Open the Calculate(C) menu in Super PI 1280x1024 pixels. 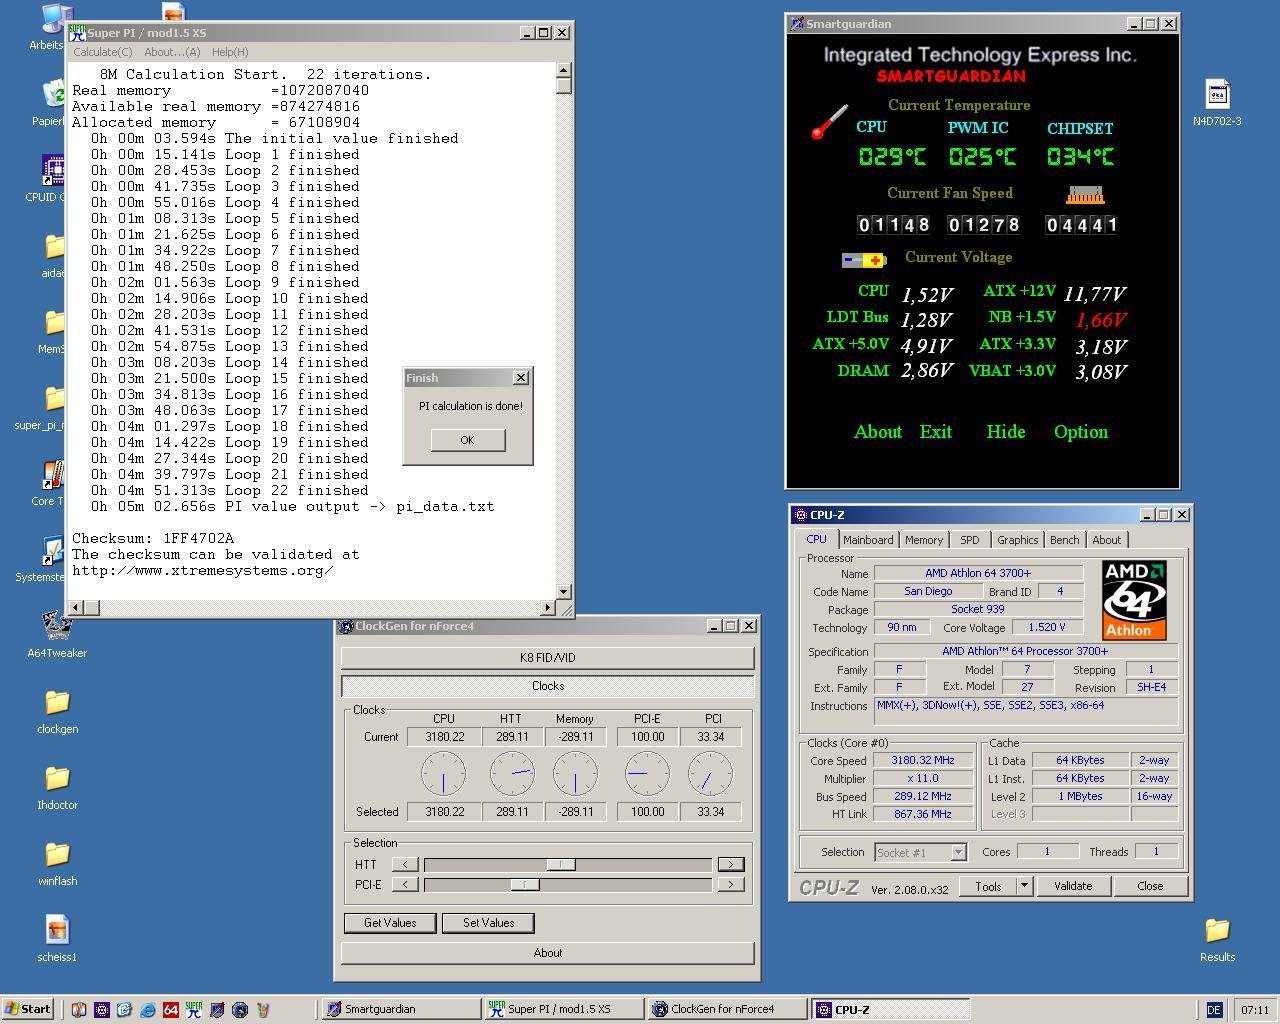[102, 52]
